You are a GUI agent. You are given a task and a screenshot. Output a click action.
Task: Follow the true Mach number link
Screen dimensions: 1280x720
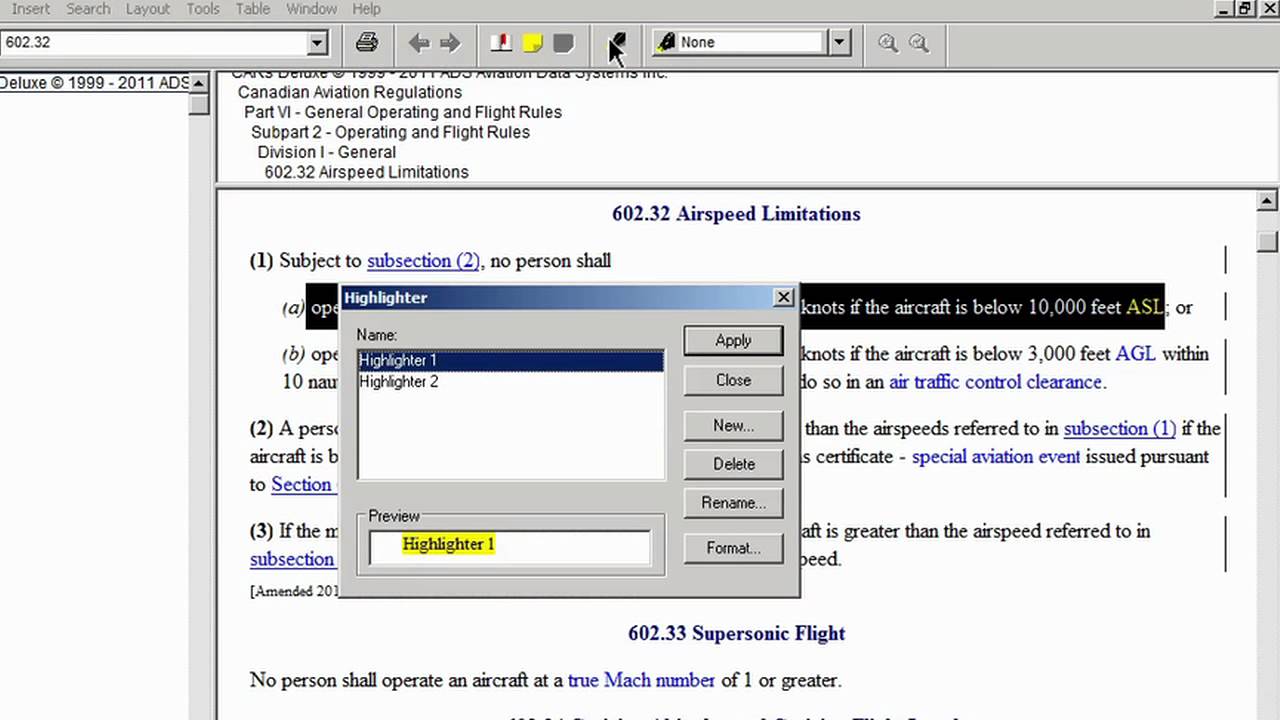(641, 680)
